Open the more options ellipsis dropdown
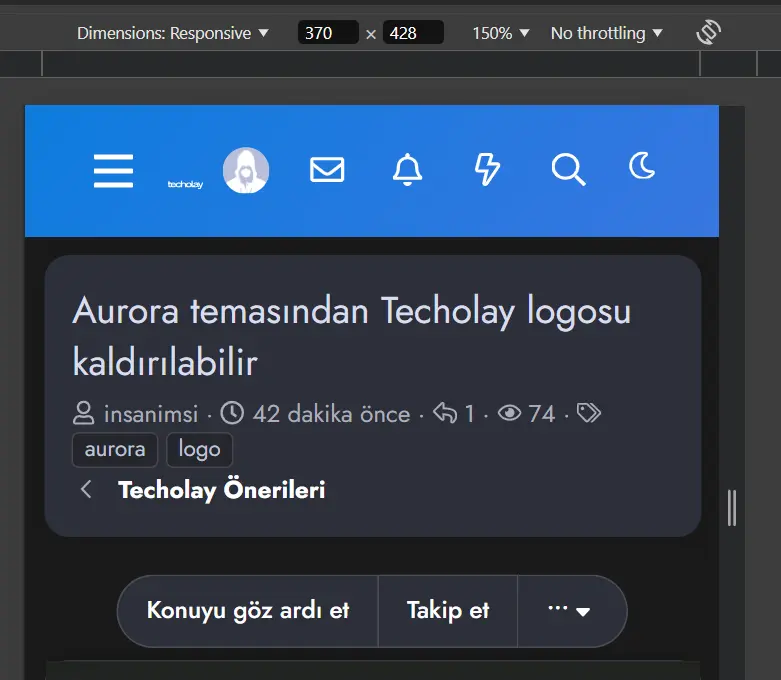Screen dimensions: 781x680 click(571, 611)
